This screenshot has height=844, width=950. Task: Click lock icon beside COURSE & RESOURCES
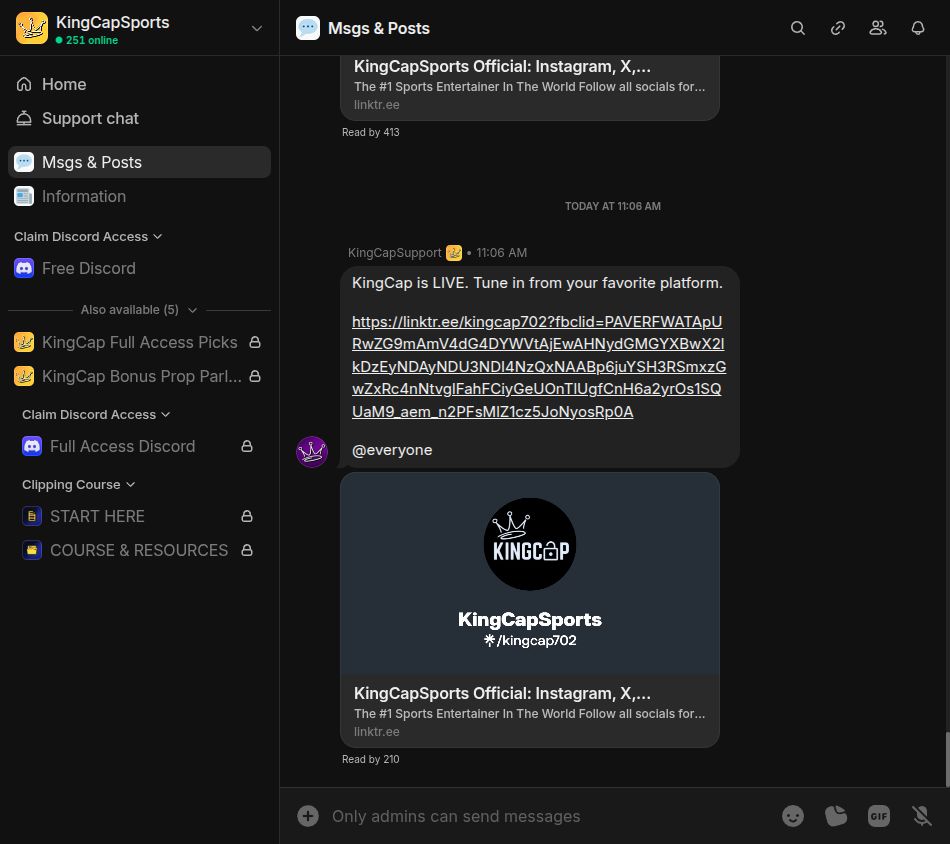click(247, 550)
